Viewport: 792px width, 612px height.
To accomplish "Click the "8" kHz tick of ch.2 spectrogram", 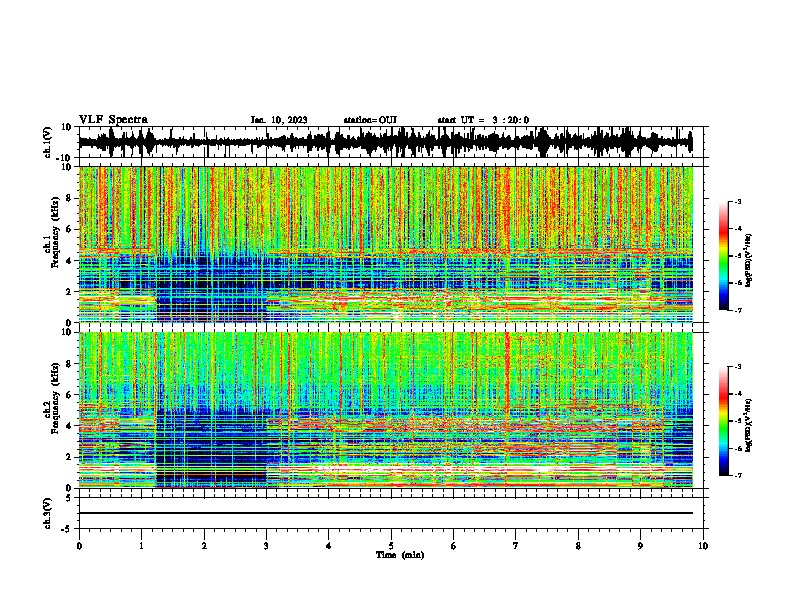I will (x=70, y=364).
